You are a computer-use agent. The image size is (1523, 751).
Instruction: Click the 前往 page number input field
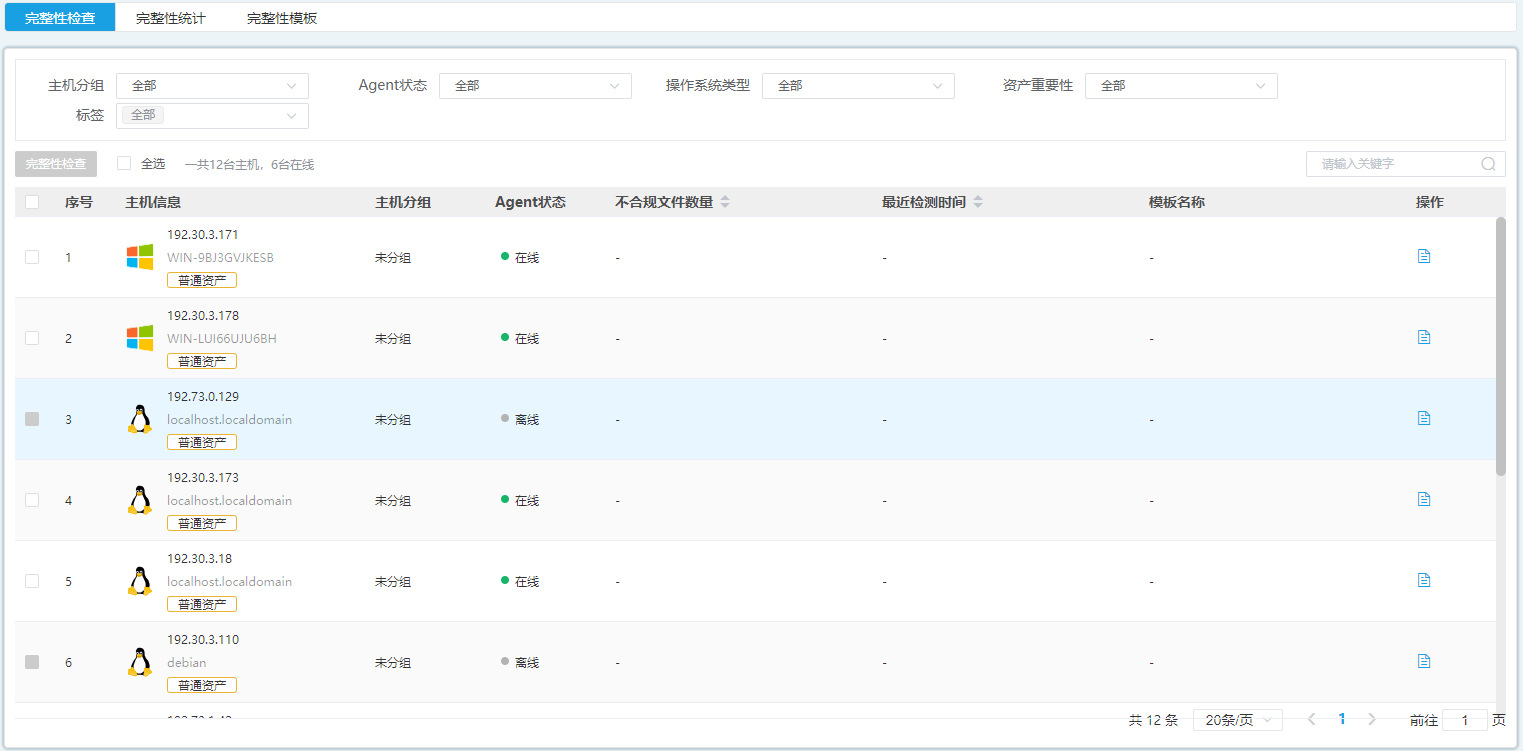(x=1465, y=720)
